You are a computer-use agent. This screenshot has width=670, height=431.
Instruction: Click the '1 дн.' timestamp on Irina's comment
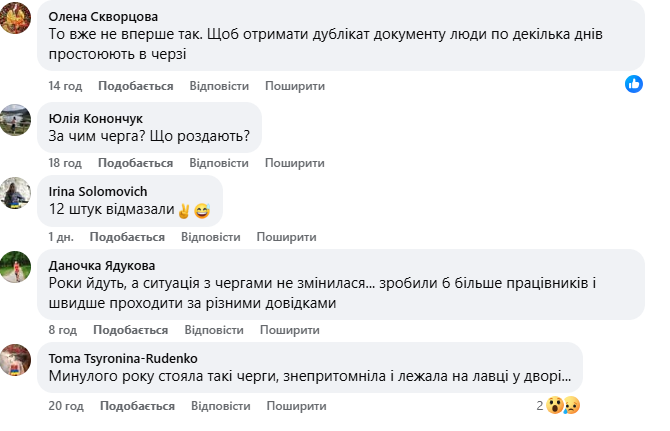point(62,237)
